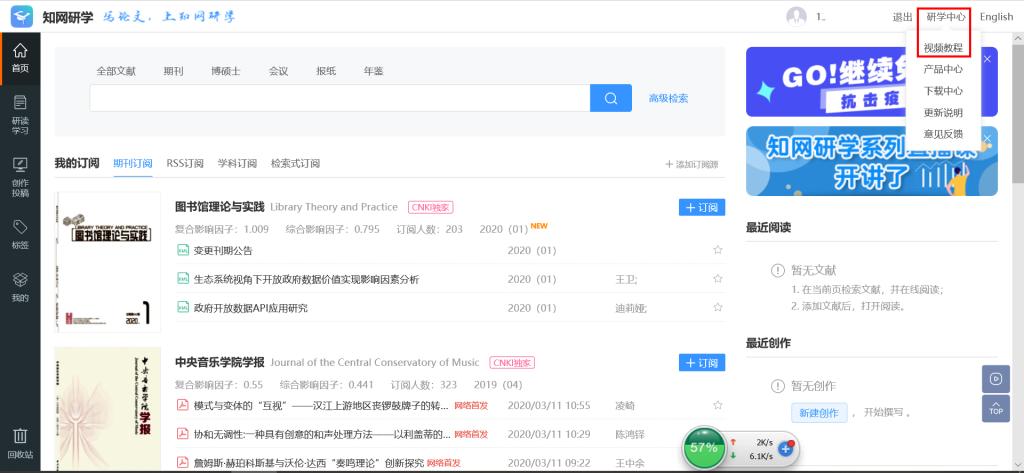This screenshot has width=1024, height=473.
Task: Select the 会议 search category
Action: tap(278, 71)
